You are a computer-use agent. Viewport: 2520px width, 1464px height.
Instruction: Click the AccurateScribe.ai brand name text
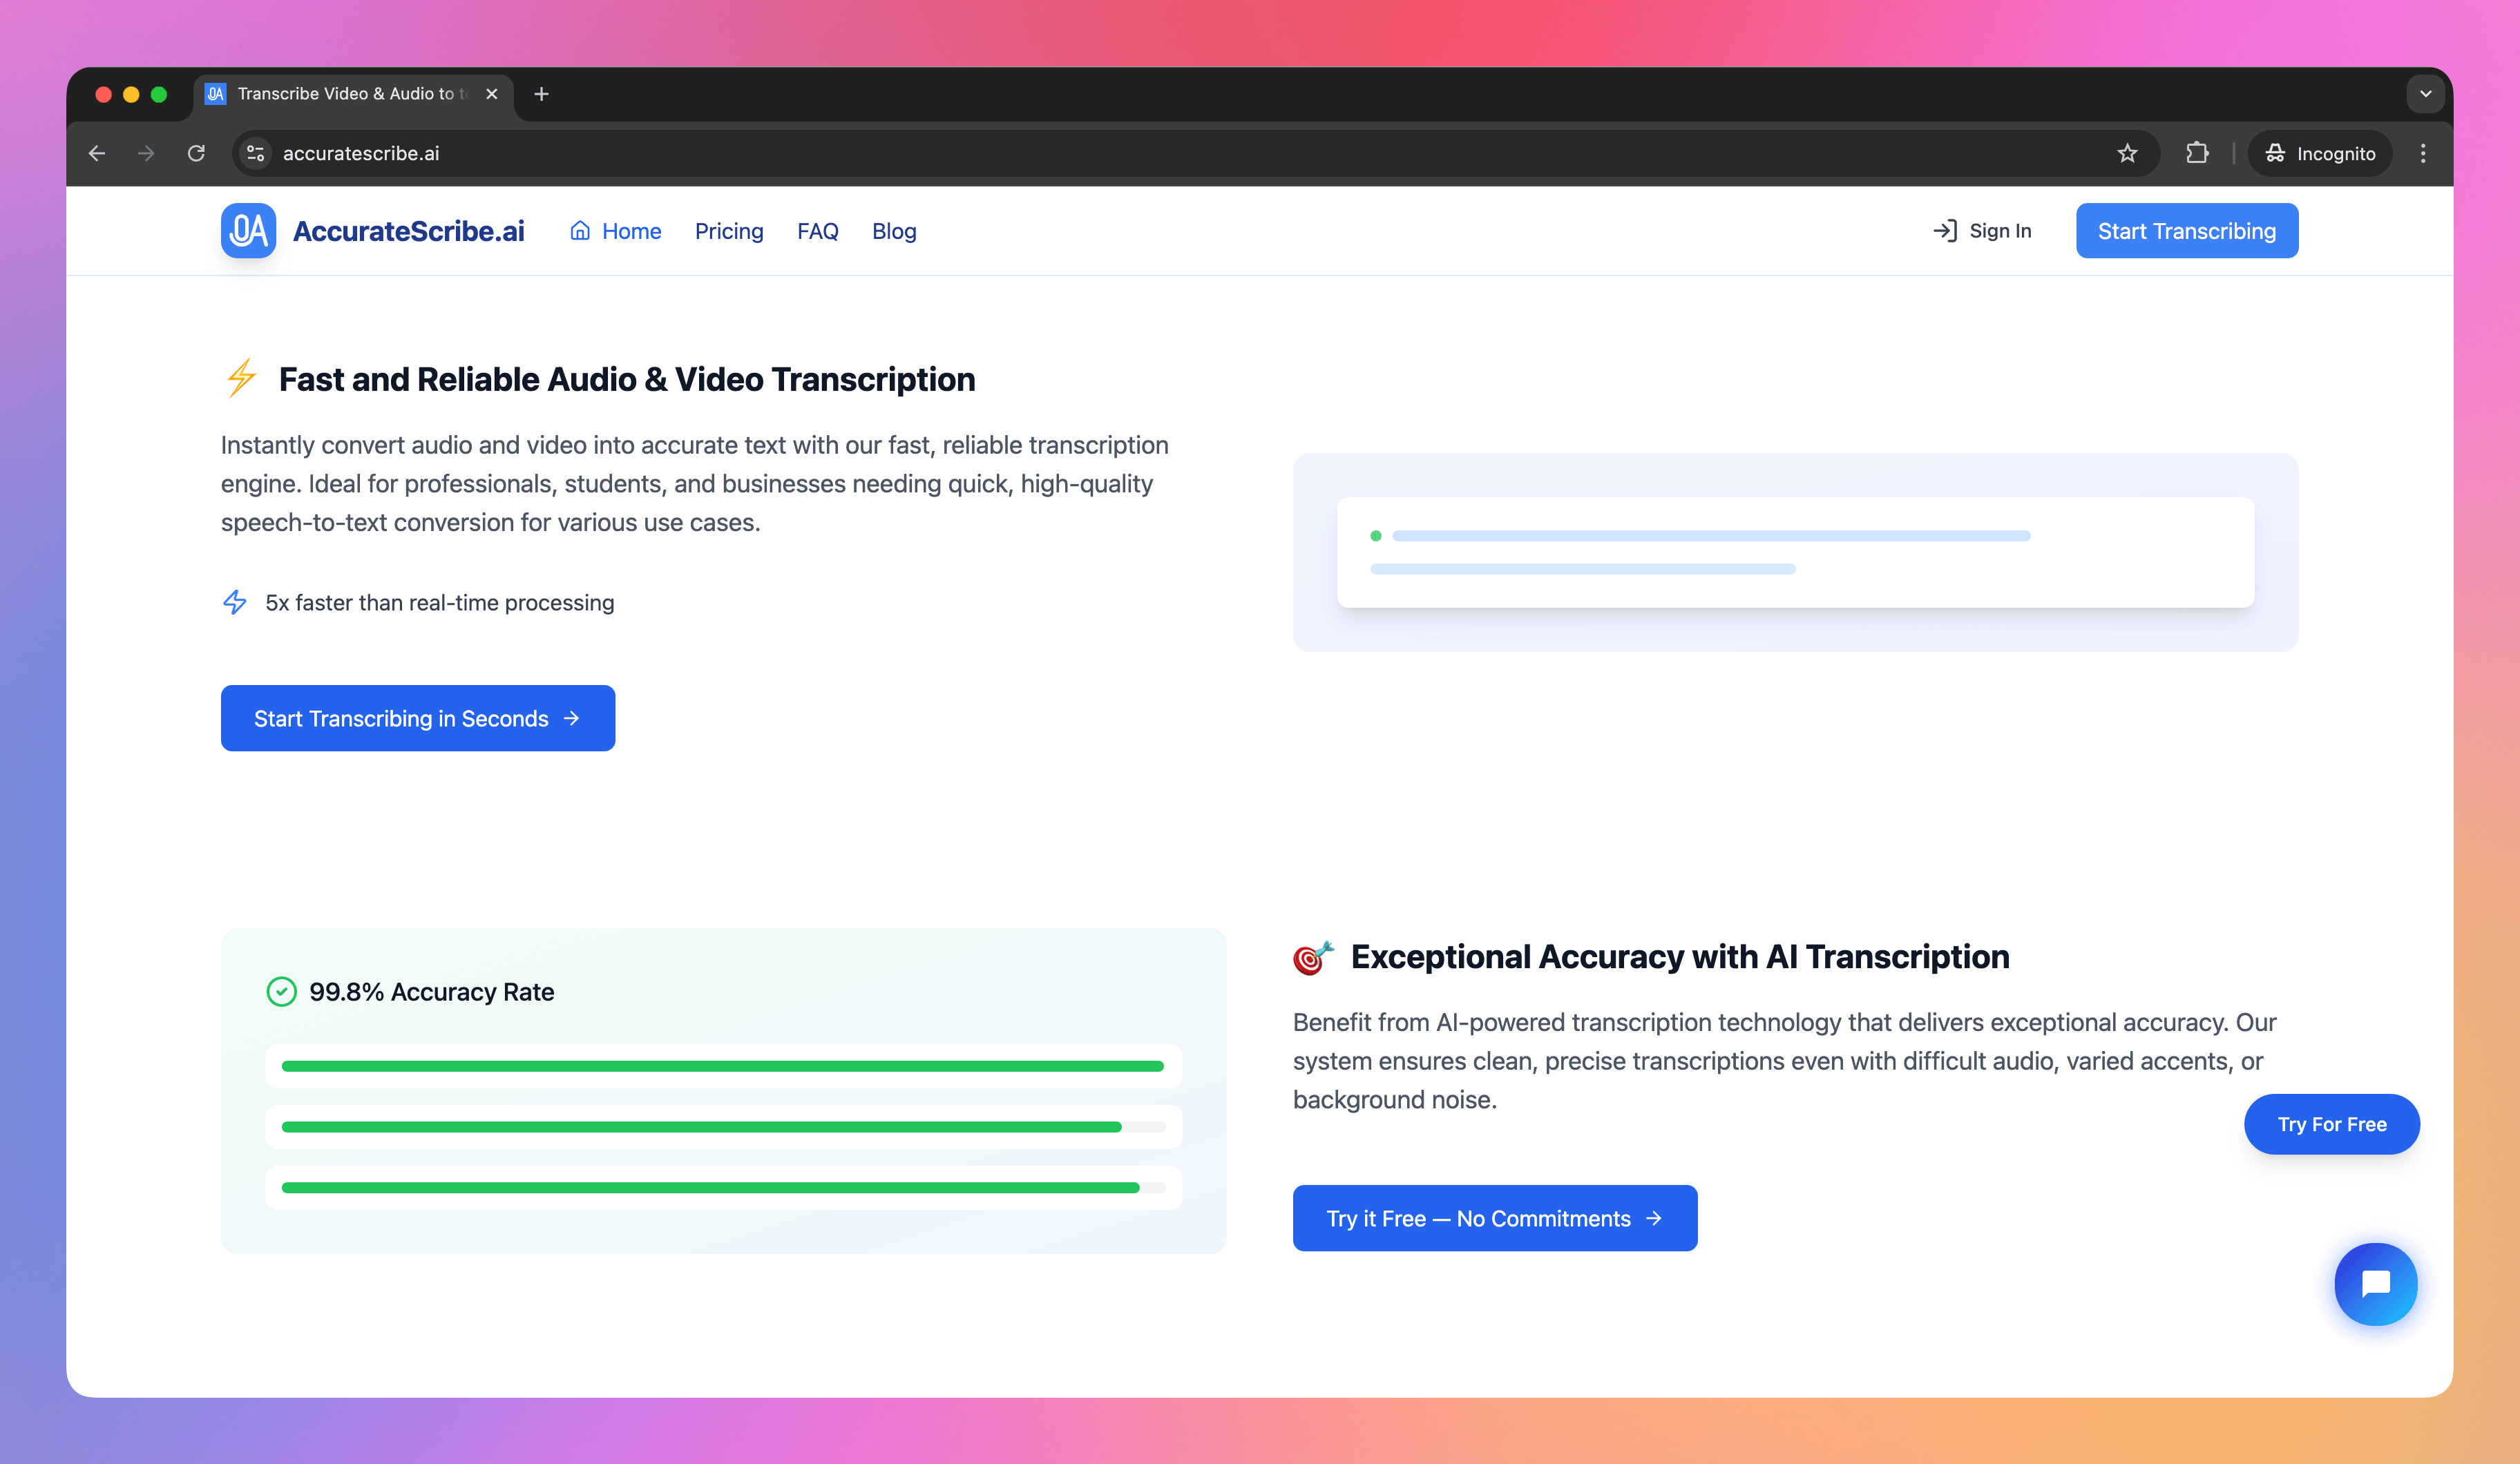[x=408, y=231]
